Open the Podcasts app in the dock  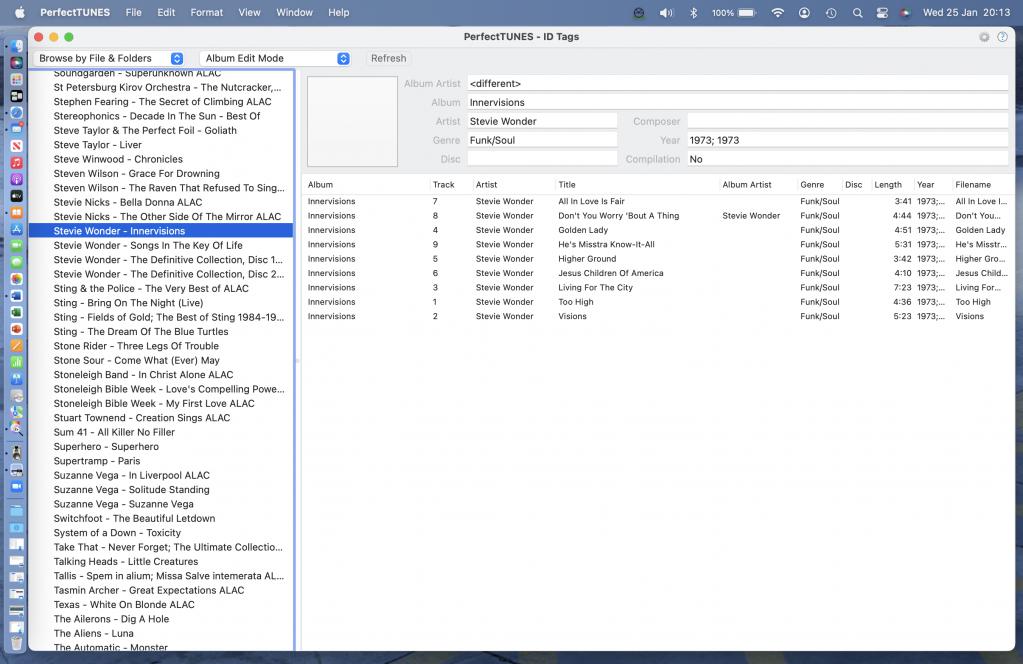[17, 179]
